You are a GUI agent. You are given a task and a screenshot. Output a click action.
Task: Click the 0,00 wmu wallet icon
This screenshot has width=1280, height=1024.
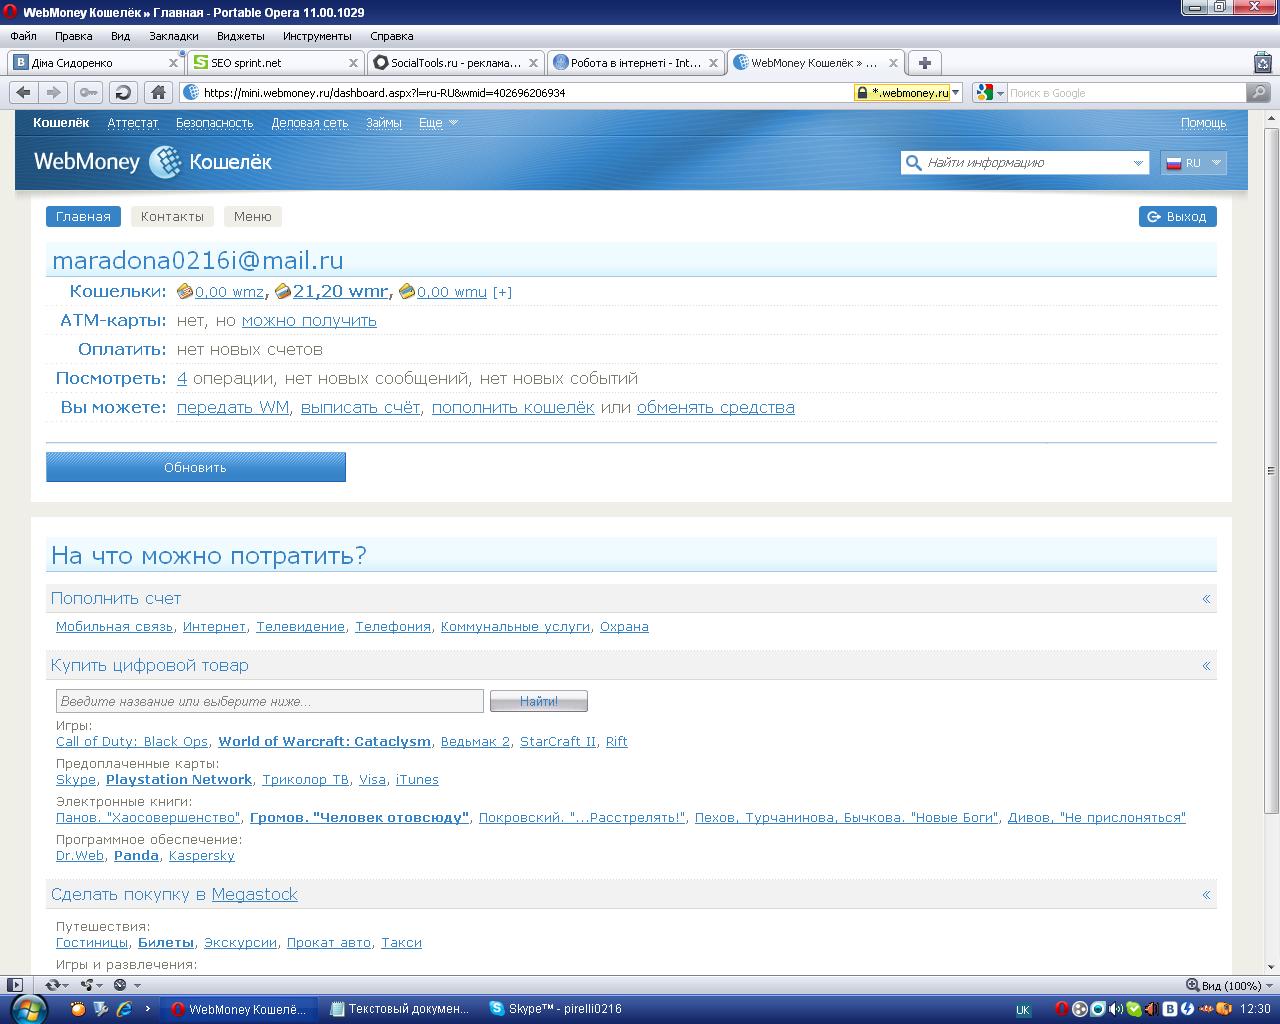(x=407, y=292)
